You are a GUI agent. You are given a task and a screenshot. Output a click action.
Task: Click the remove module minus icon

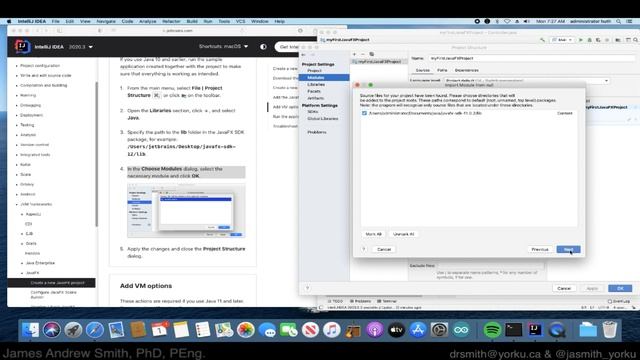click(363, 54)
